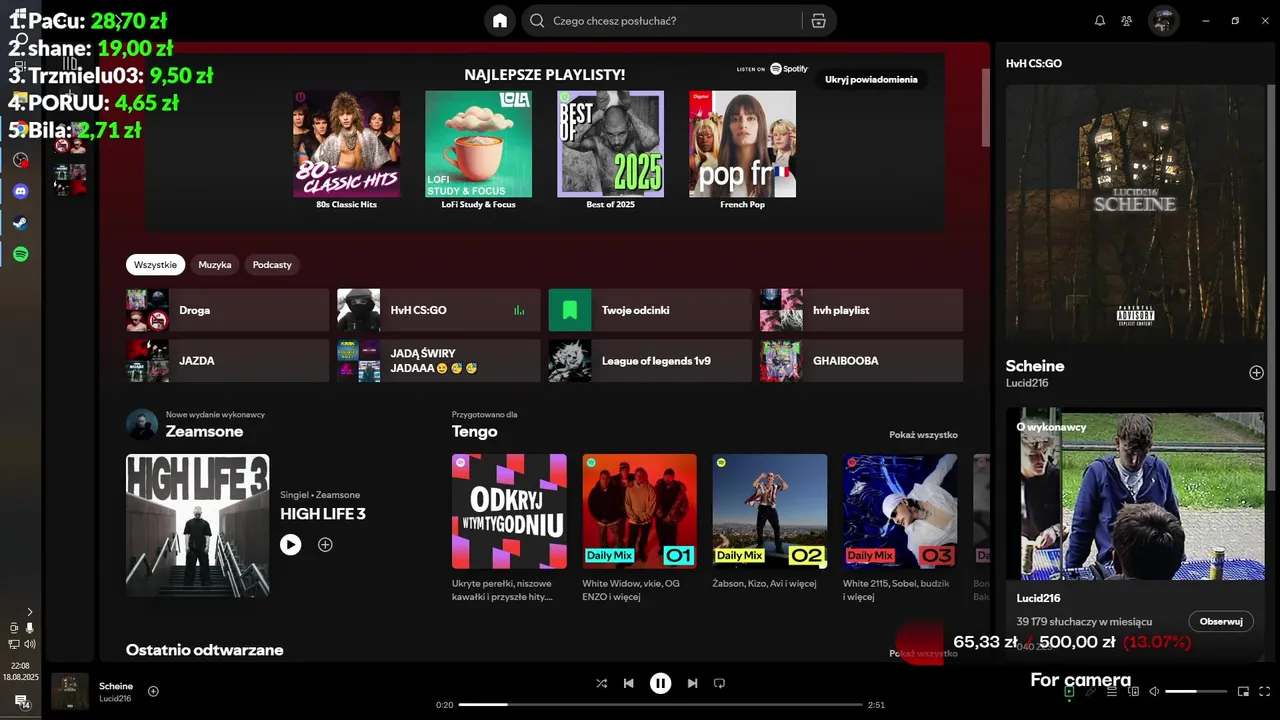Open Connect to a device icon
This screenshot has width=1280, height=720.
pos(1132,691)
